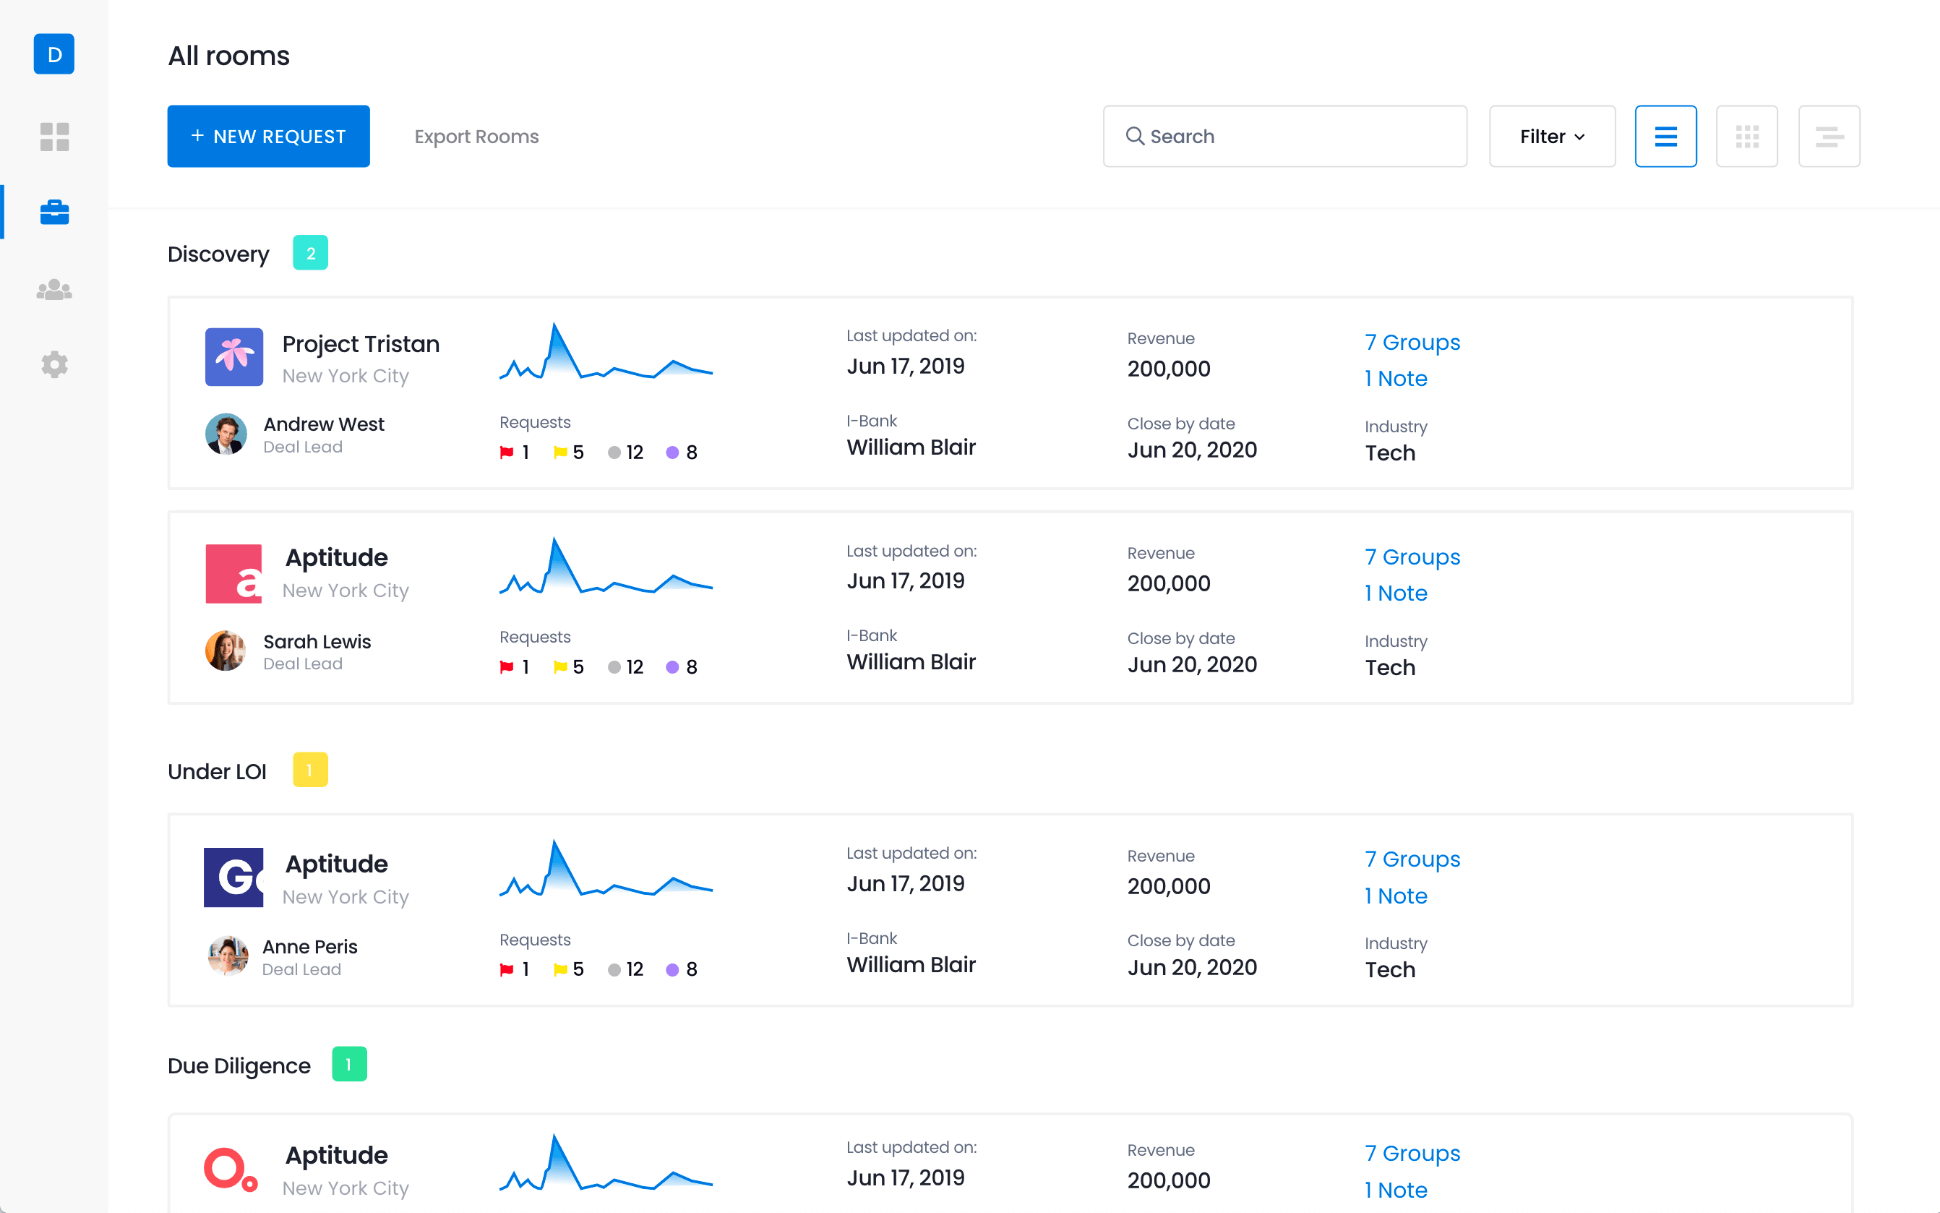Select Export Rooms
The width and height of the screenshot is (1940, 1213).
(x=476, y=136)
